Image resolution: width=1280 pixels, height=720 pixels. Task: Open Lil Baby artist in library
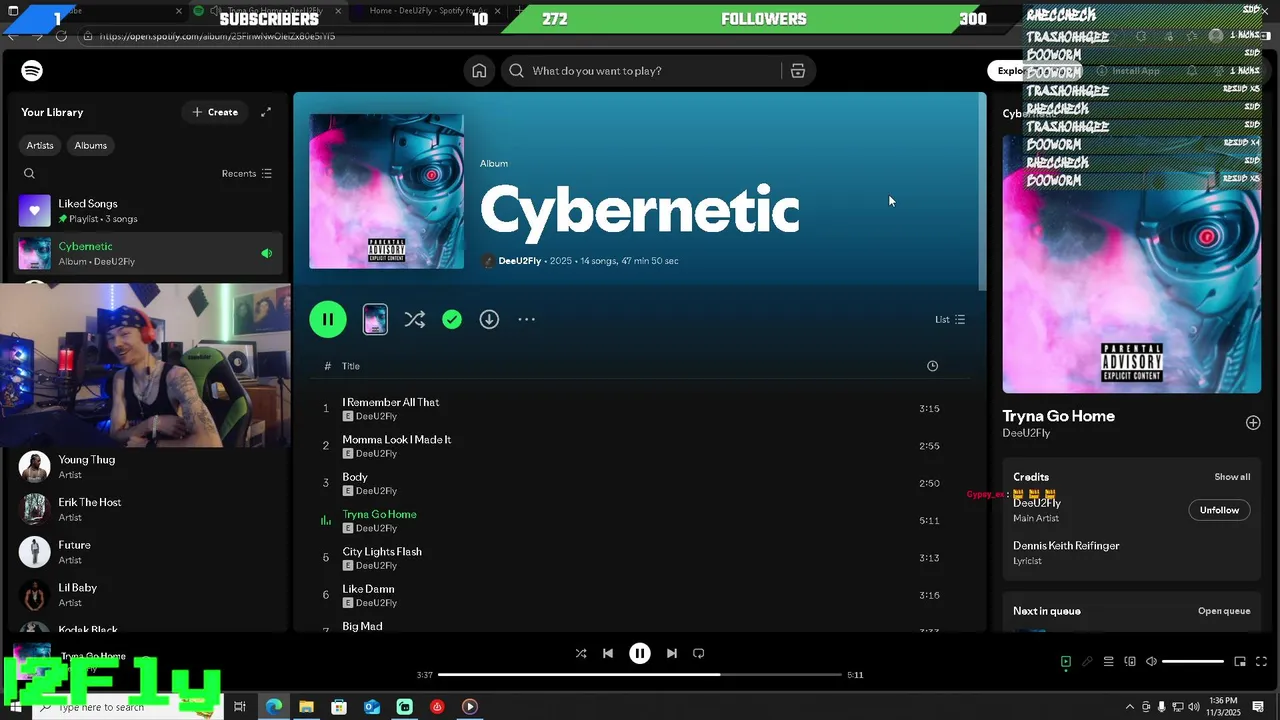(150, 595)
